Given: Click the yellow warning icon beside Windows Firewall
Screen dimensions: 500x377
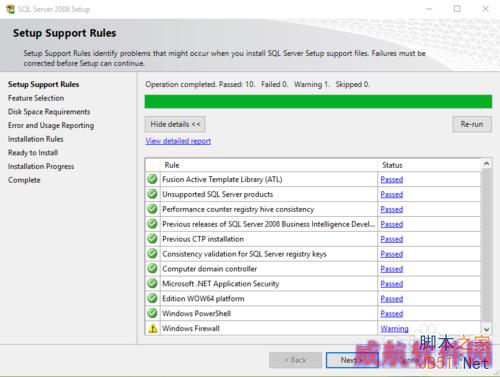Looking at the screenshot, I should [x=153, y=329].
